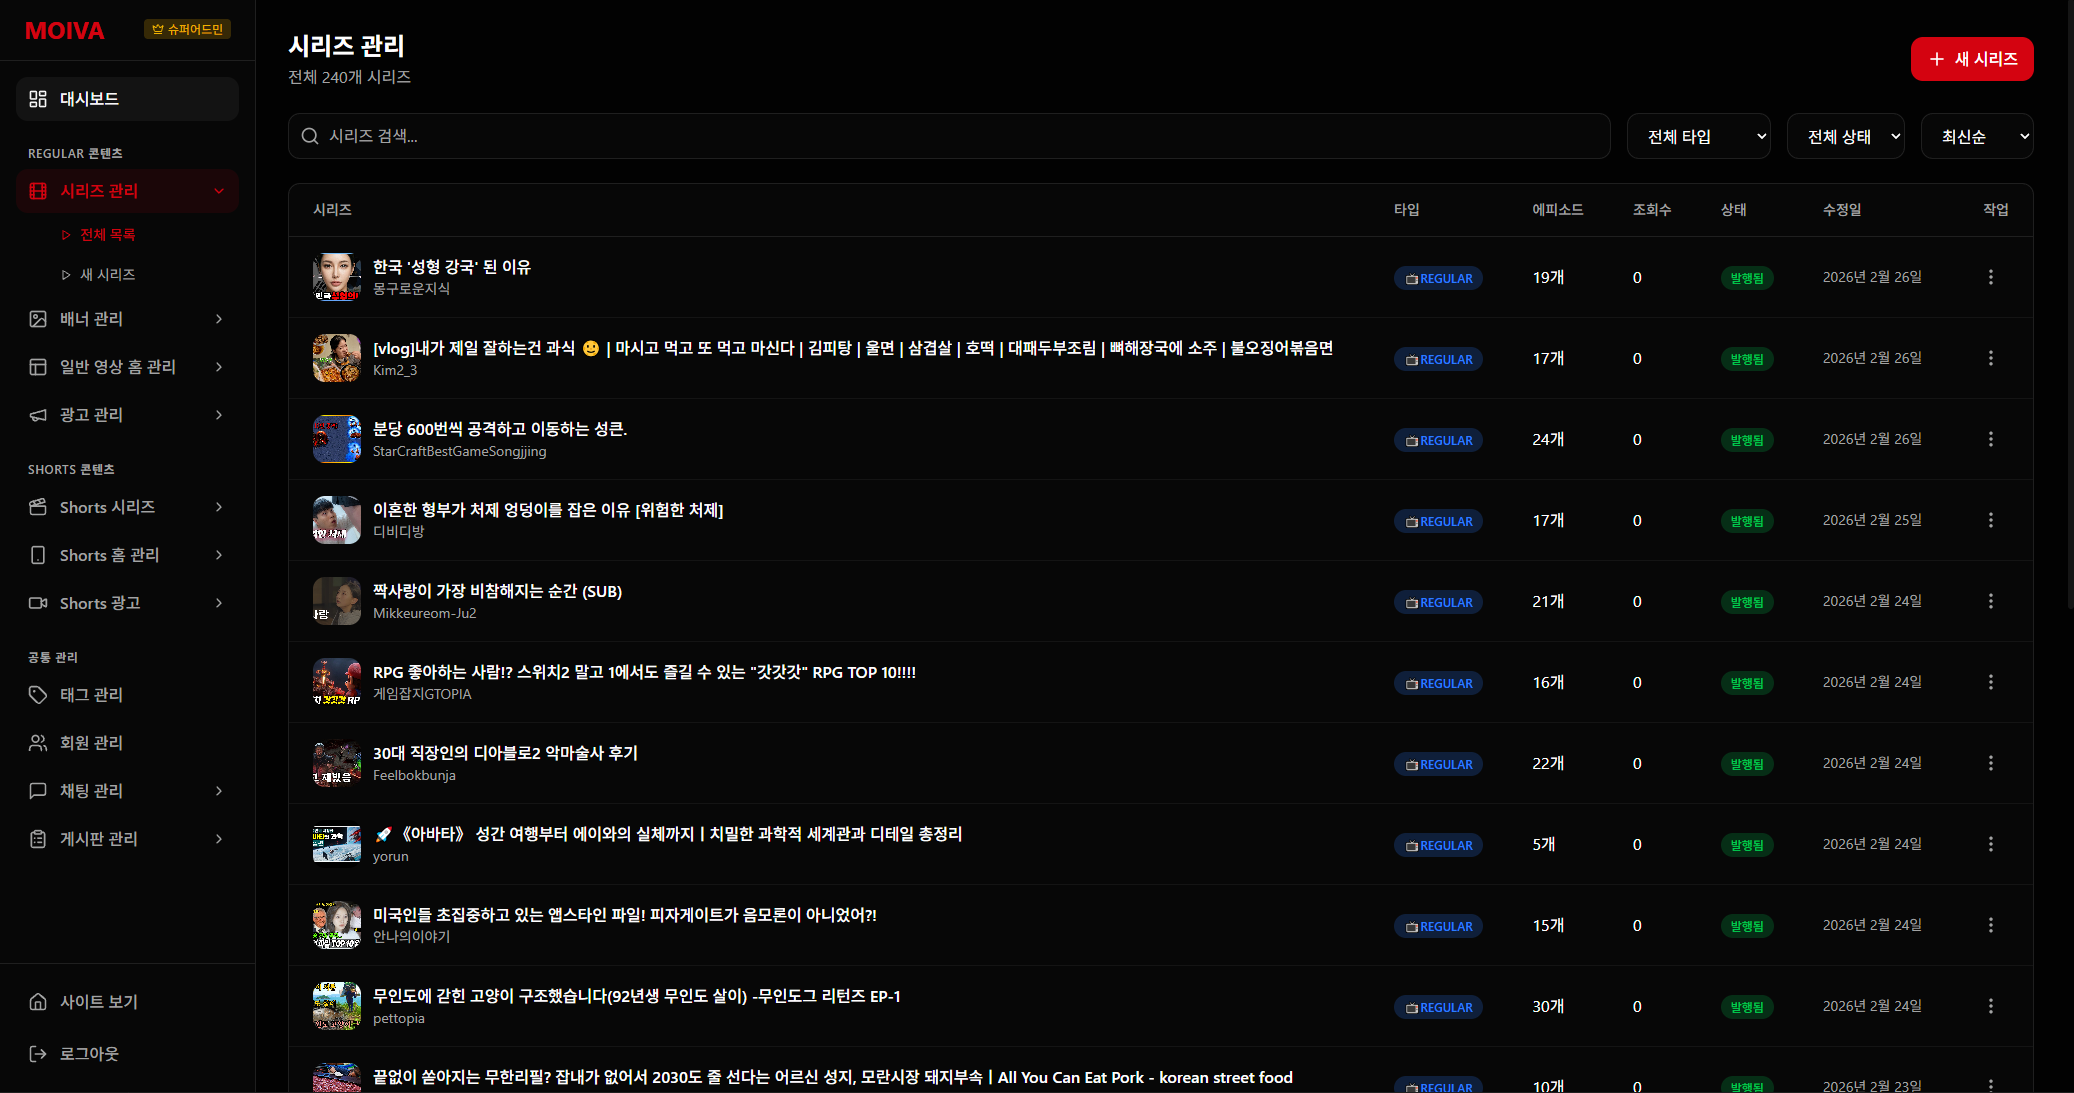Open actions menu for 한국 '성형 강국' row

pos(1990,277)
